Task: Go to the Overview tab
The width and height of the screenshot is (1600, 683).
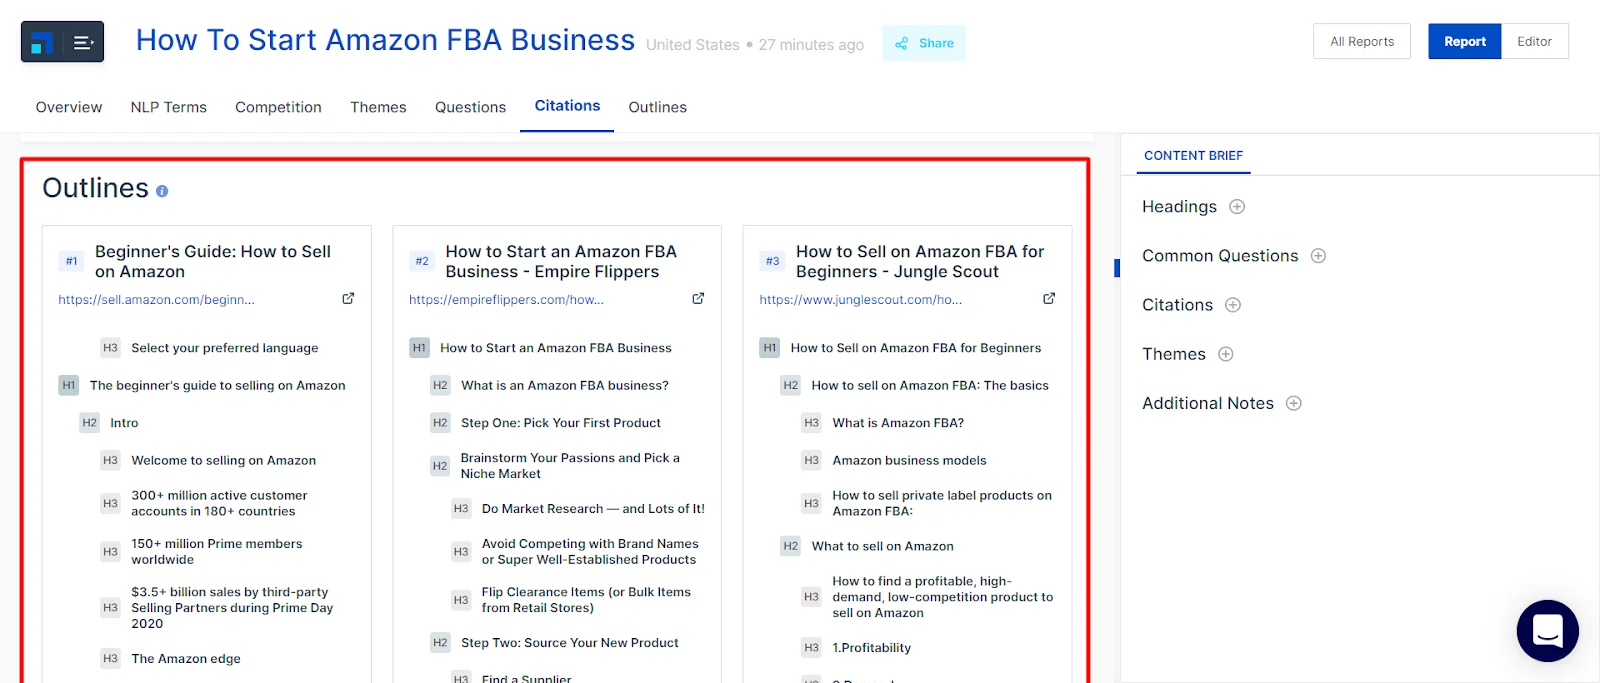Action: (69, 107)
